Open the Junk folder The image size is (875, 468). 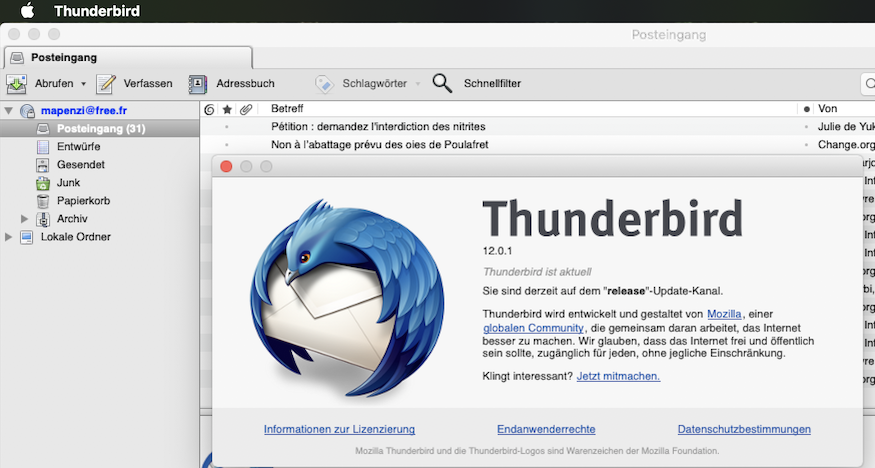pyautogui.click(x=68, y=182)
